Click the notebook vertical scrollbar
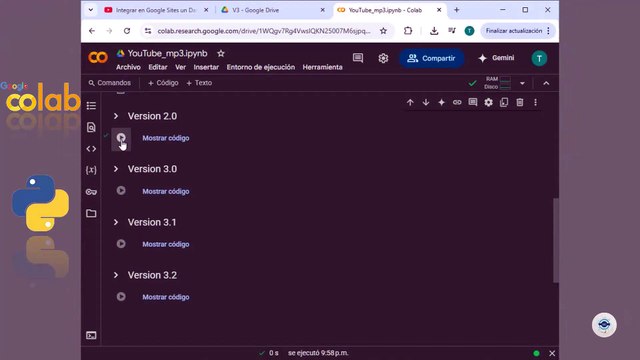This screenshot has height=360, width=640. [556, 240]
